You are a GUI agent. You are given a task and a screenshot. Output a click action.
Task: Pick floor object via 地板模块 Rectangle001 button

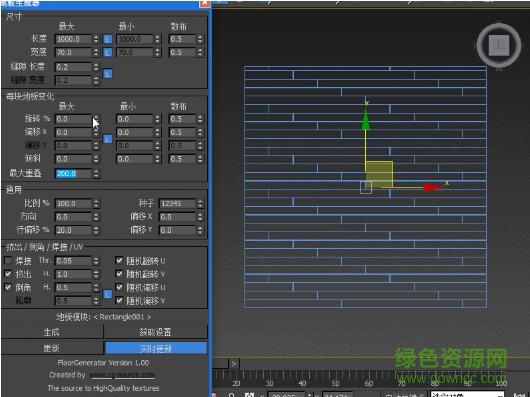tap(104, 317)
